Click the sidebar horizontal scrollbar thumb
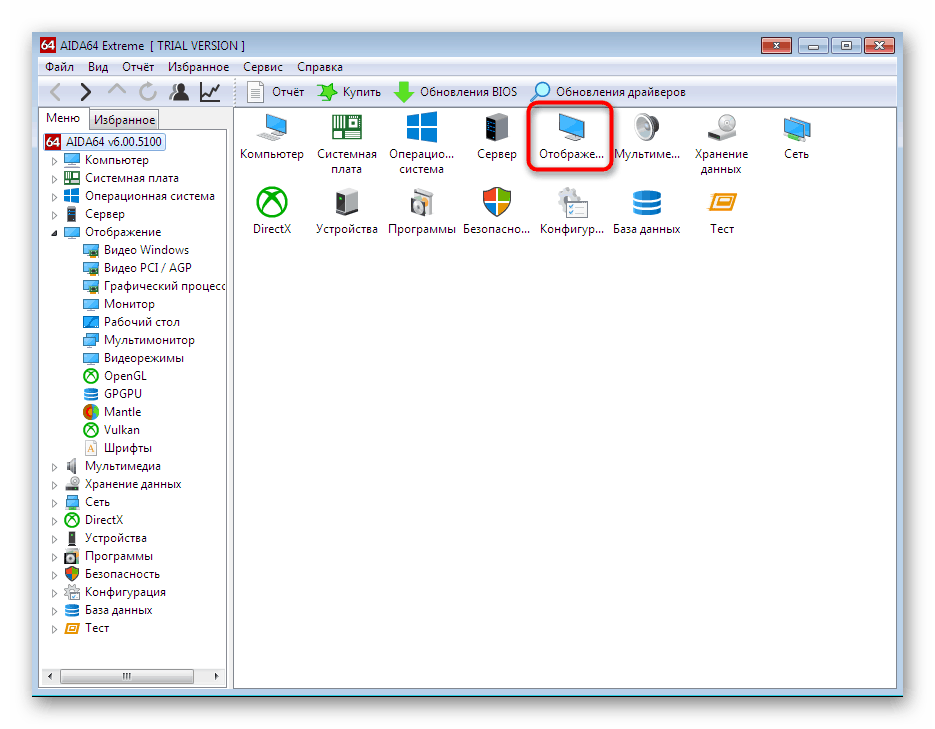 pyautogui.click(x=126, y=676)
